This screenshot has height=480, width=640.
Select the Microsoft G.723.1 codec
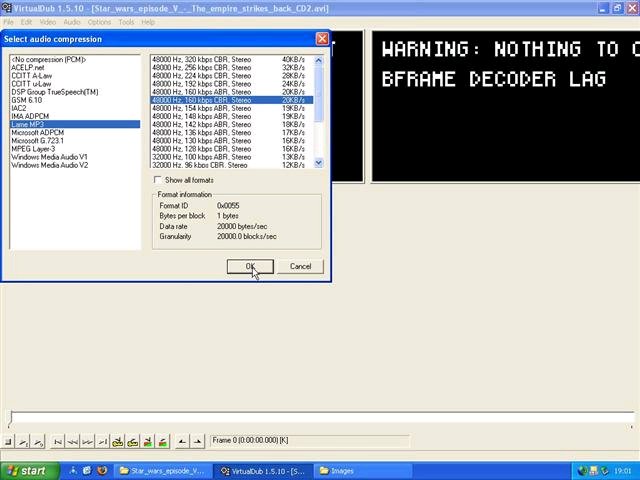point(75,141)
